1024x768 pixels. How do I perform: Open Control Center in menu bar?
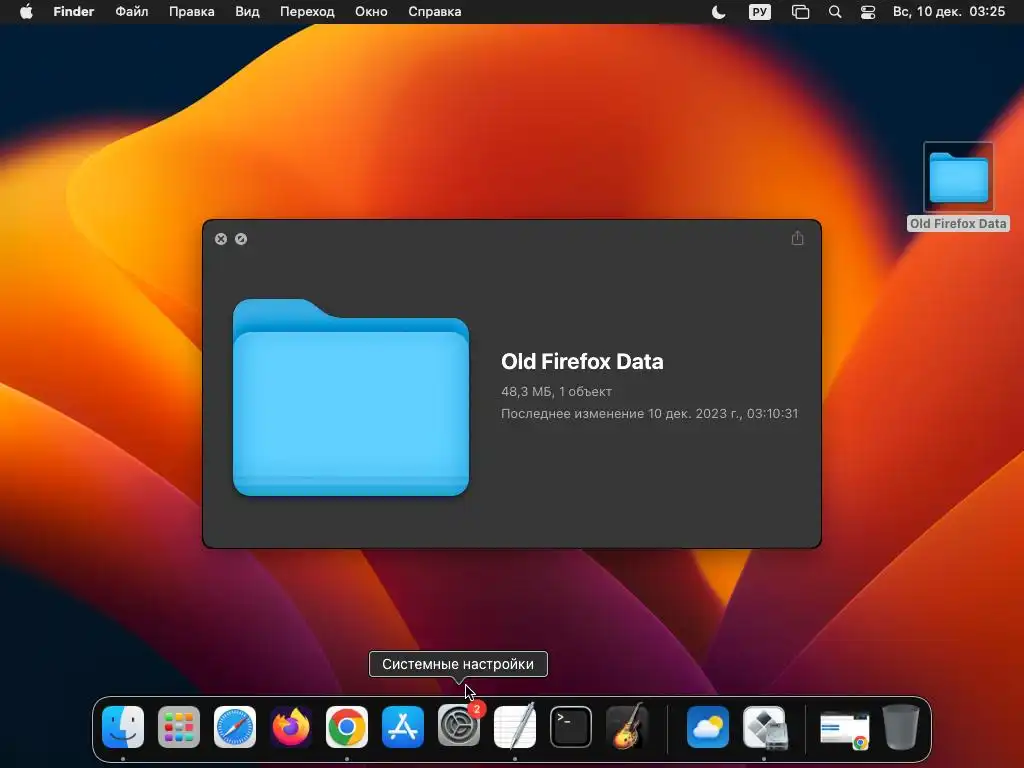pyautogui.click(x=868, y=12)
